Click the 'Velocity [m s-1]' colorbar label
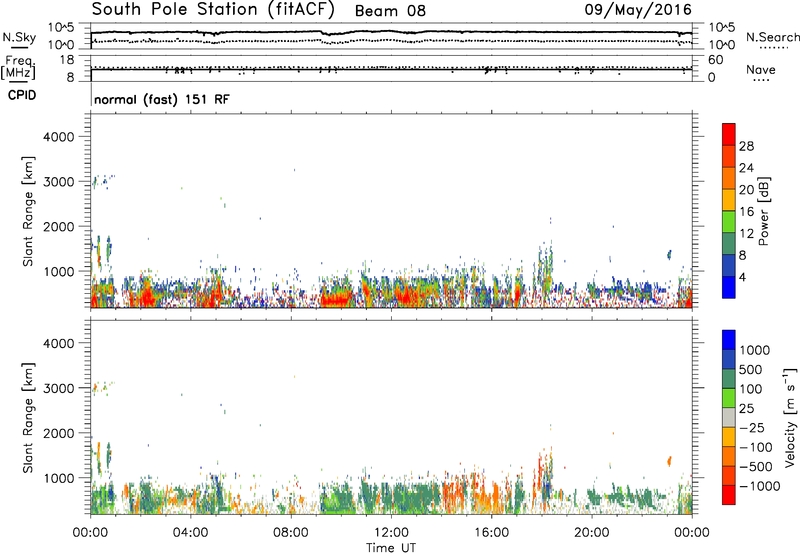 pyautogui.click(x=790, y=418)
